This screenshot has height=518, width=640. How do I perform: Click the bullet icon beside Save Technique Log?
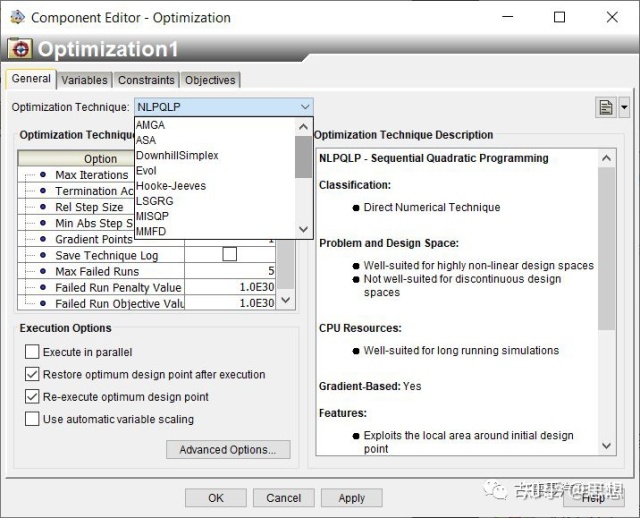pos(43,255)
